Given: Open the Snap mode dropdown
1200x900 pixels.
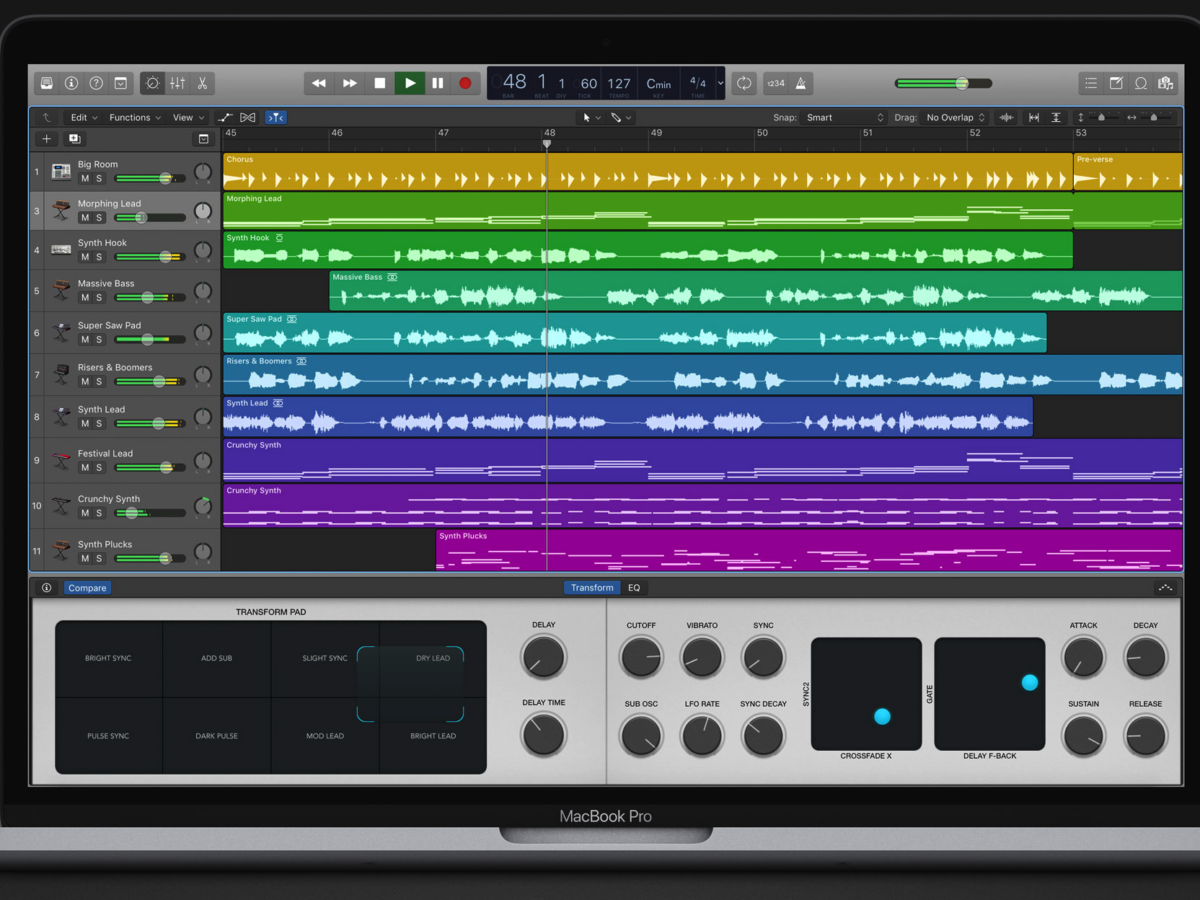Looking at the screenshot, I should coord(843,118).
